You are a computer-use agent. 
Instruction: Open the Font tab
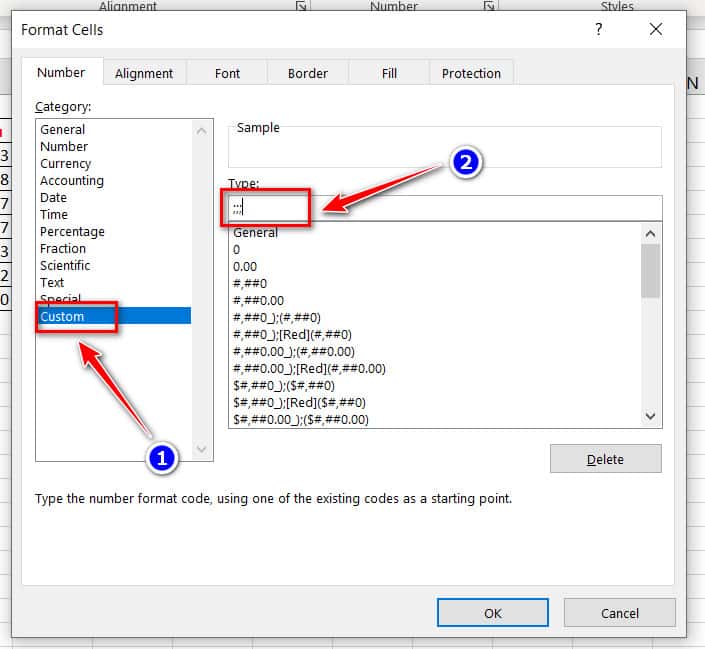227,73
